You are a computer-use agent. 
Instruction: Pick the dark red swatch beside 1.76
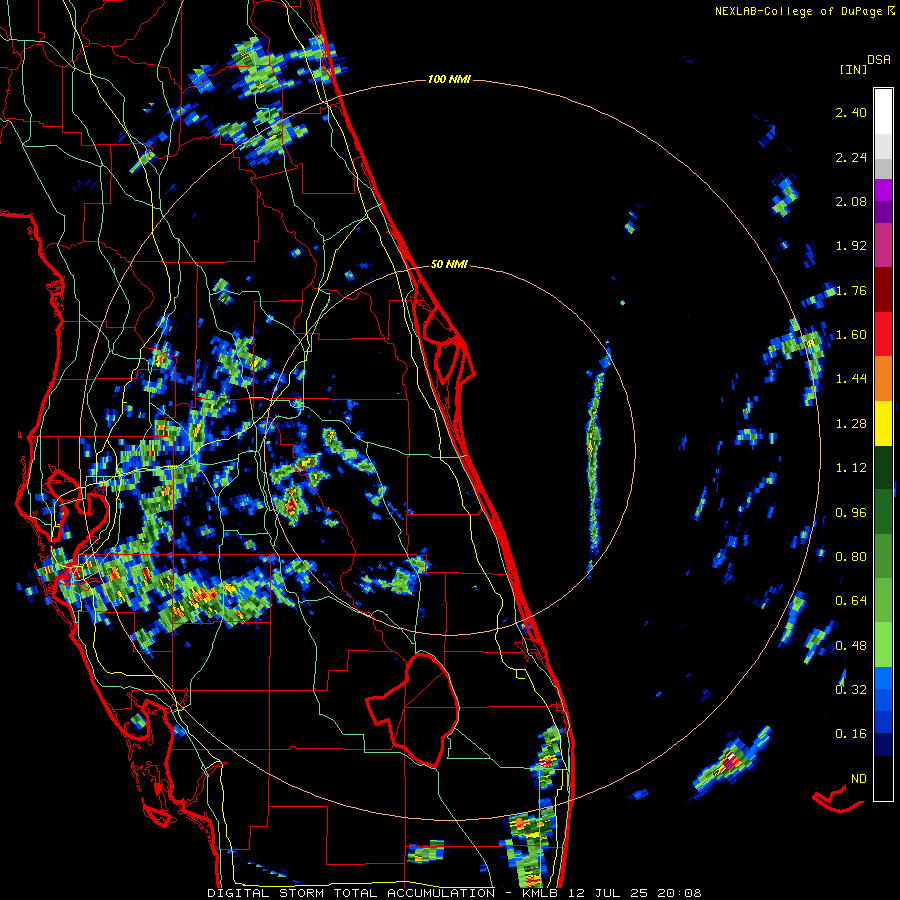tap(883, 290)
